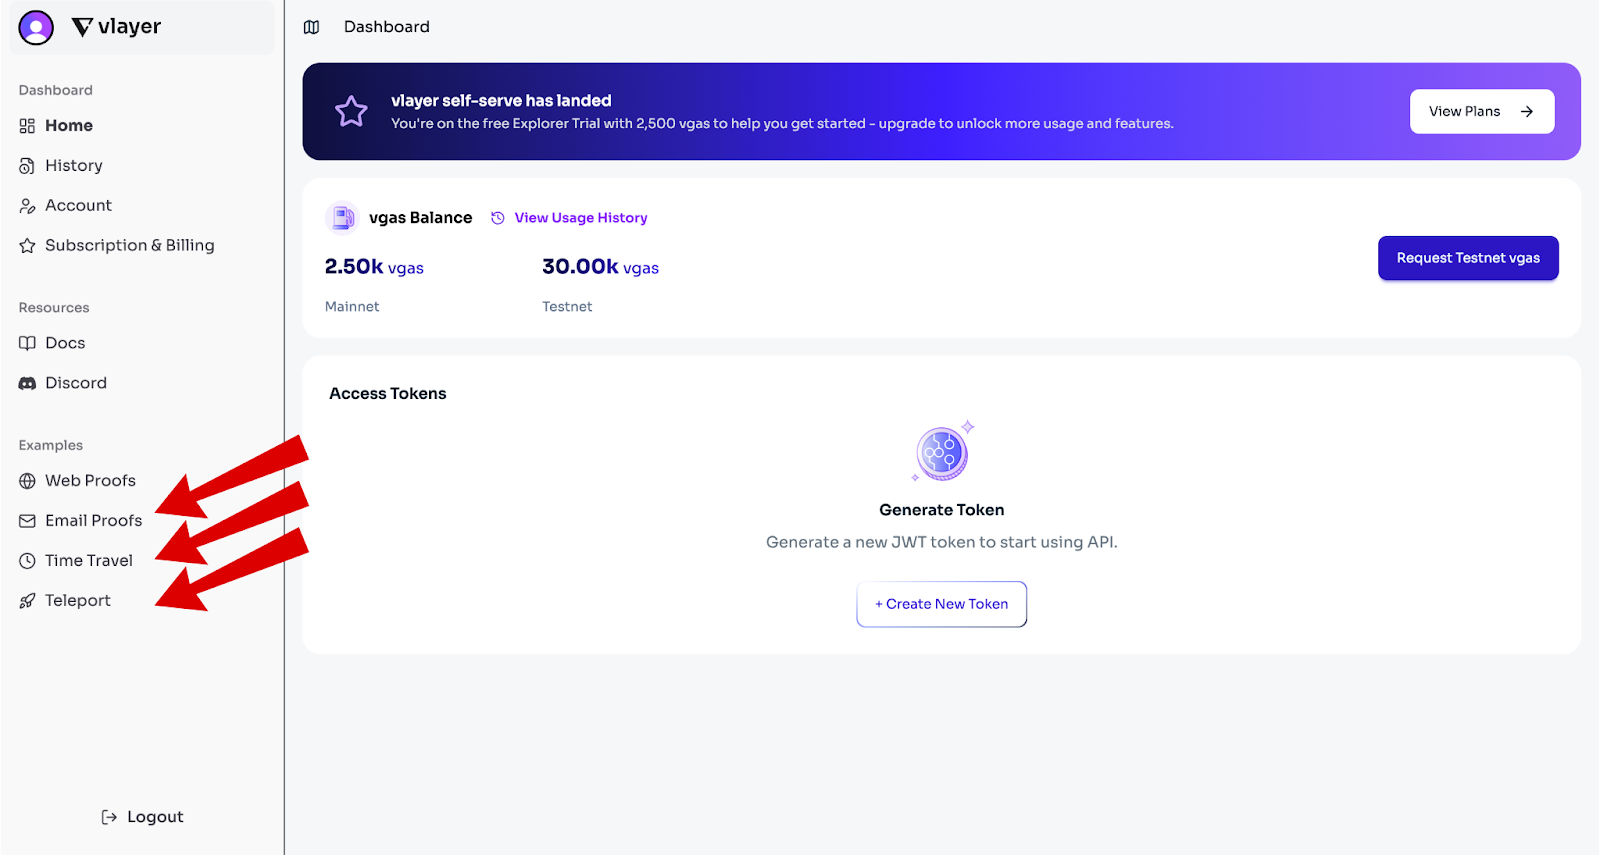Click the Web Proofs globe icon
Image resolution: width=1600 pixels, height=855 pixels.
click(x=27, y=481)
